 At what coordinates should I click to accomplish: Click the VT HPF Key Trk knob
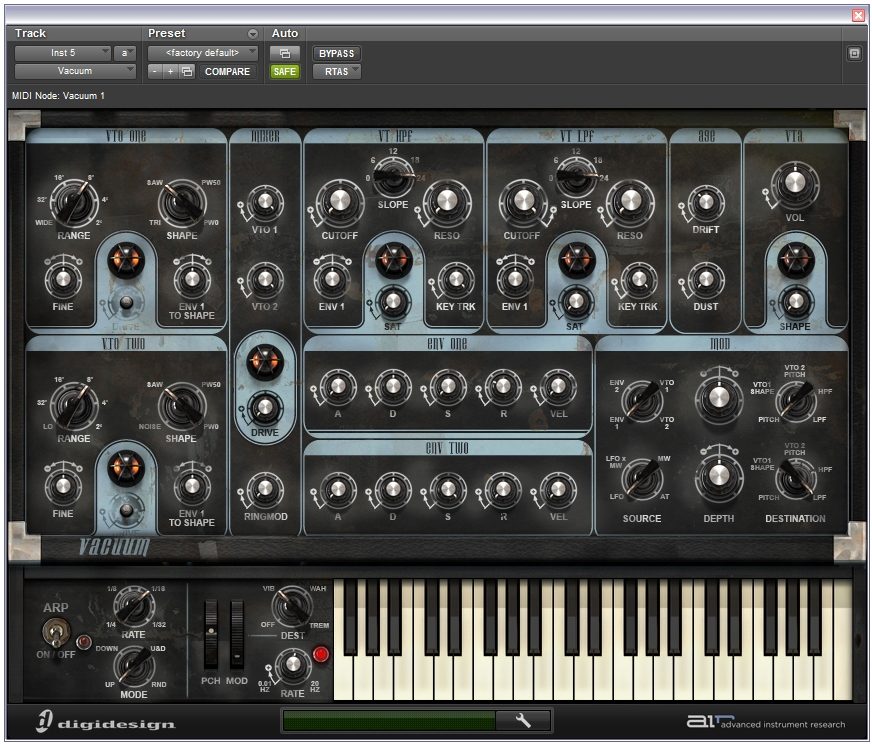pyautogui.click(x=455, y=279)
